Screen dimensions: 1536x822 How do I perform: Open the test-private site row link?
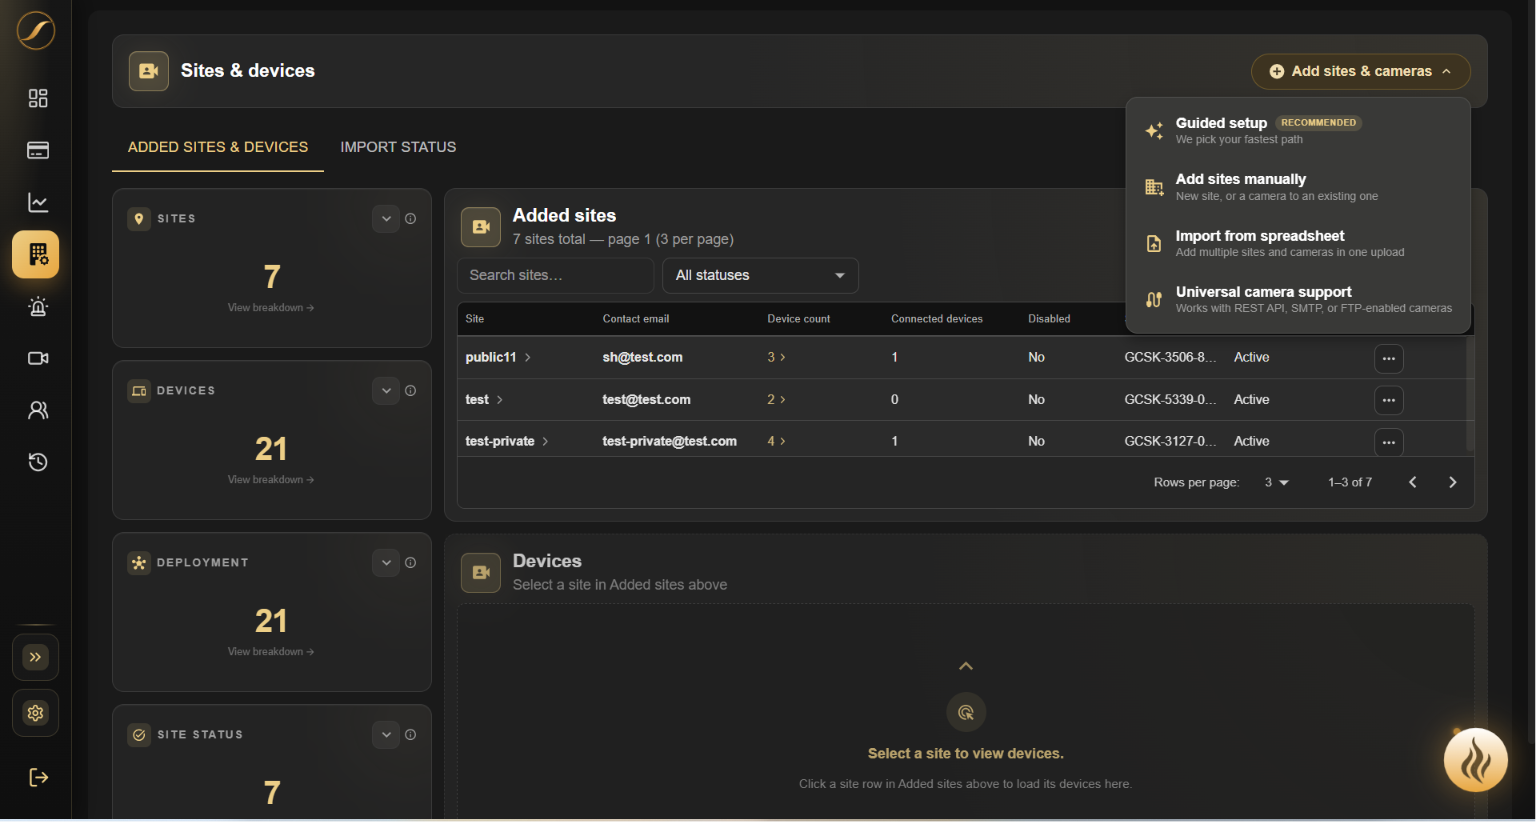(x=507, y=441)
